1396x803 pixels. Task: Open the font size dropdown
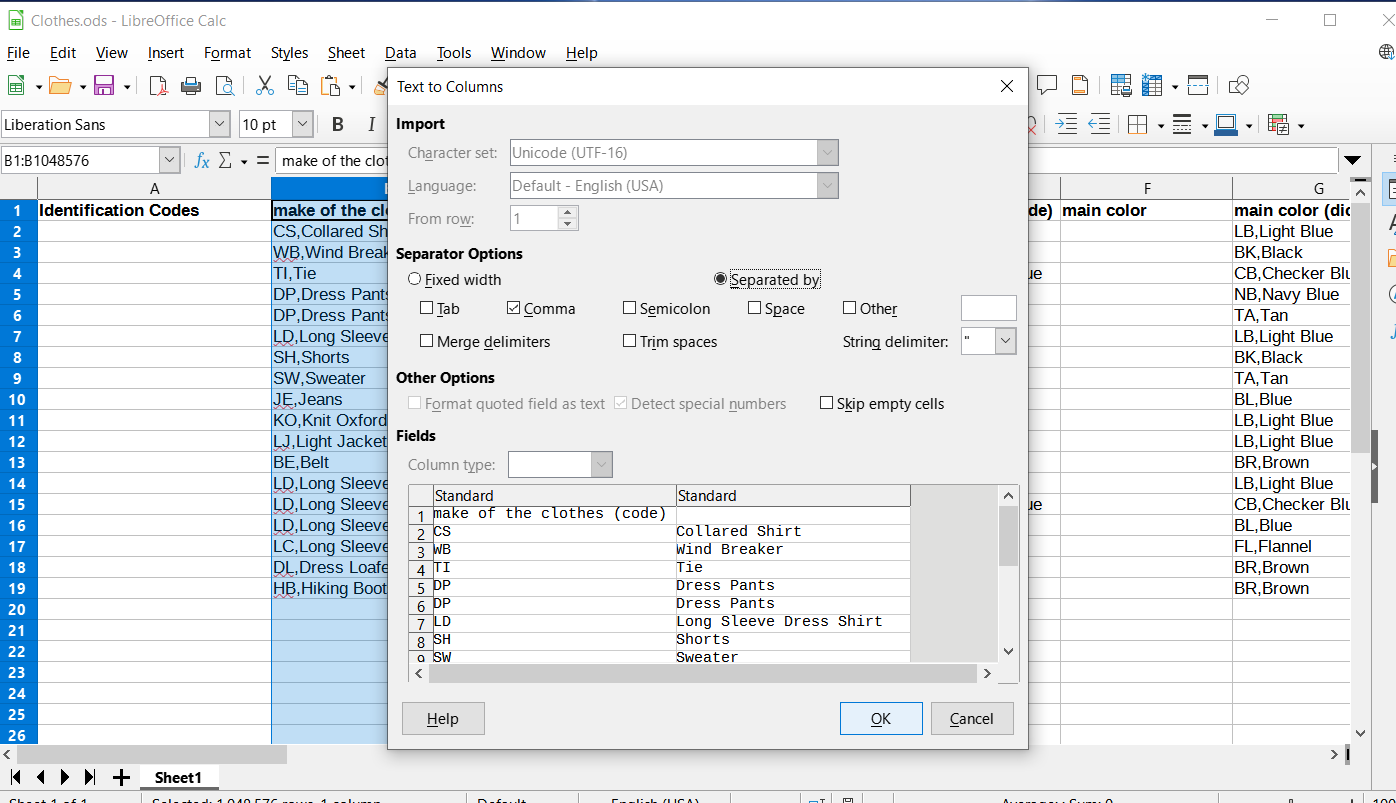pyautogui.click(x=303, y=125)
